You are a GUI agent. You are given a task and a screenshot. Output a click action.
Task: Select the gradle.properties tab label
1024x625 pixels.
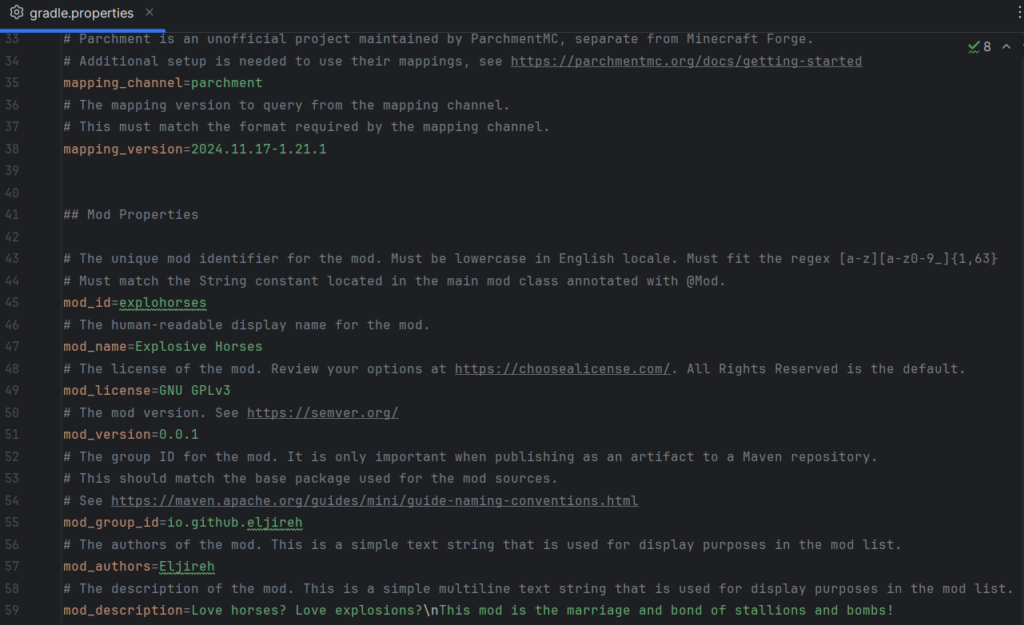pos(81,13)
